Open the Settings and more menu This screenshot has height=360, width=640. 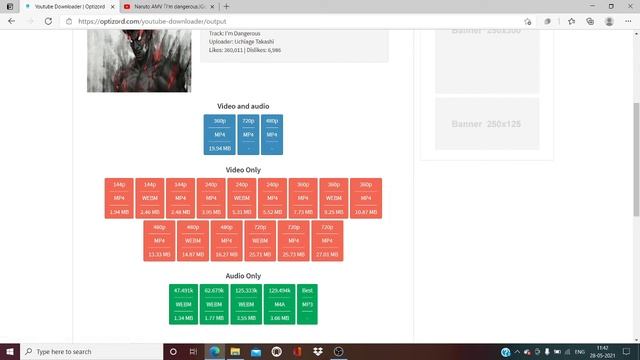pos(628,21)
